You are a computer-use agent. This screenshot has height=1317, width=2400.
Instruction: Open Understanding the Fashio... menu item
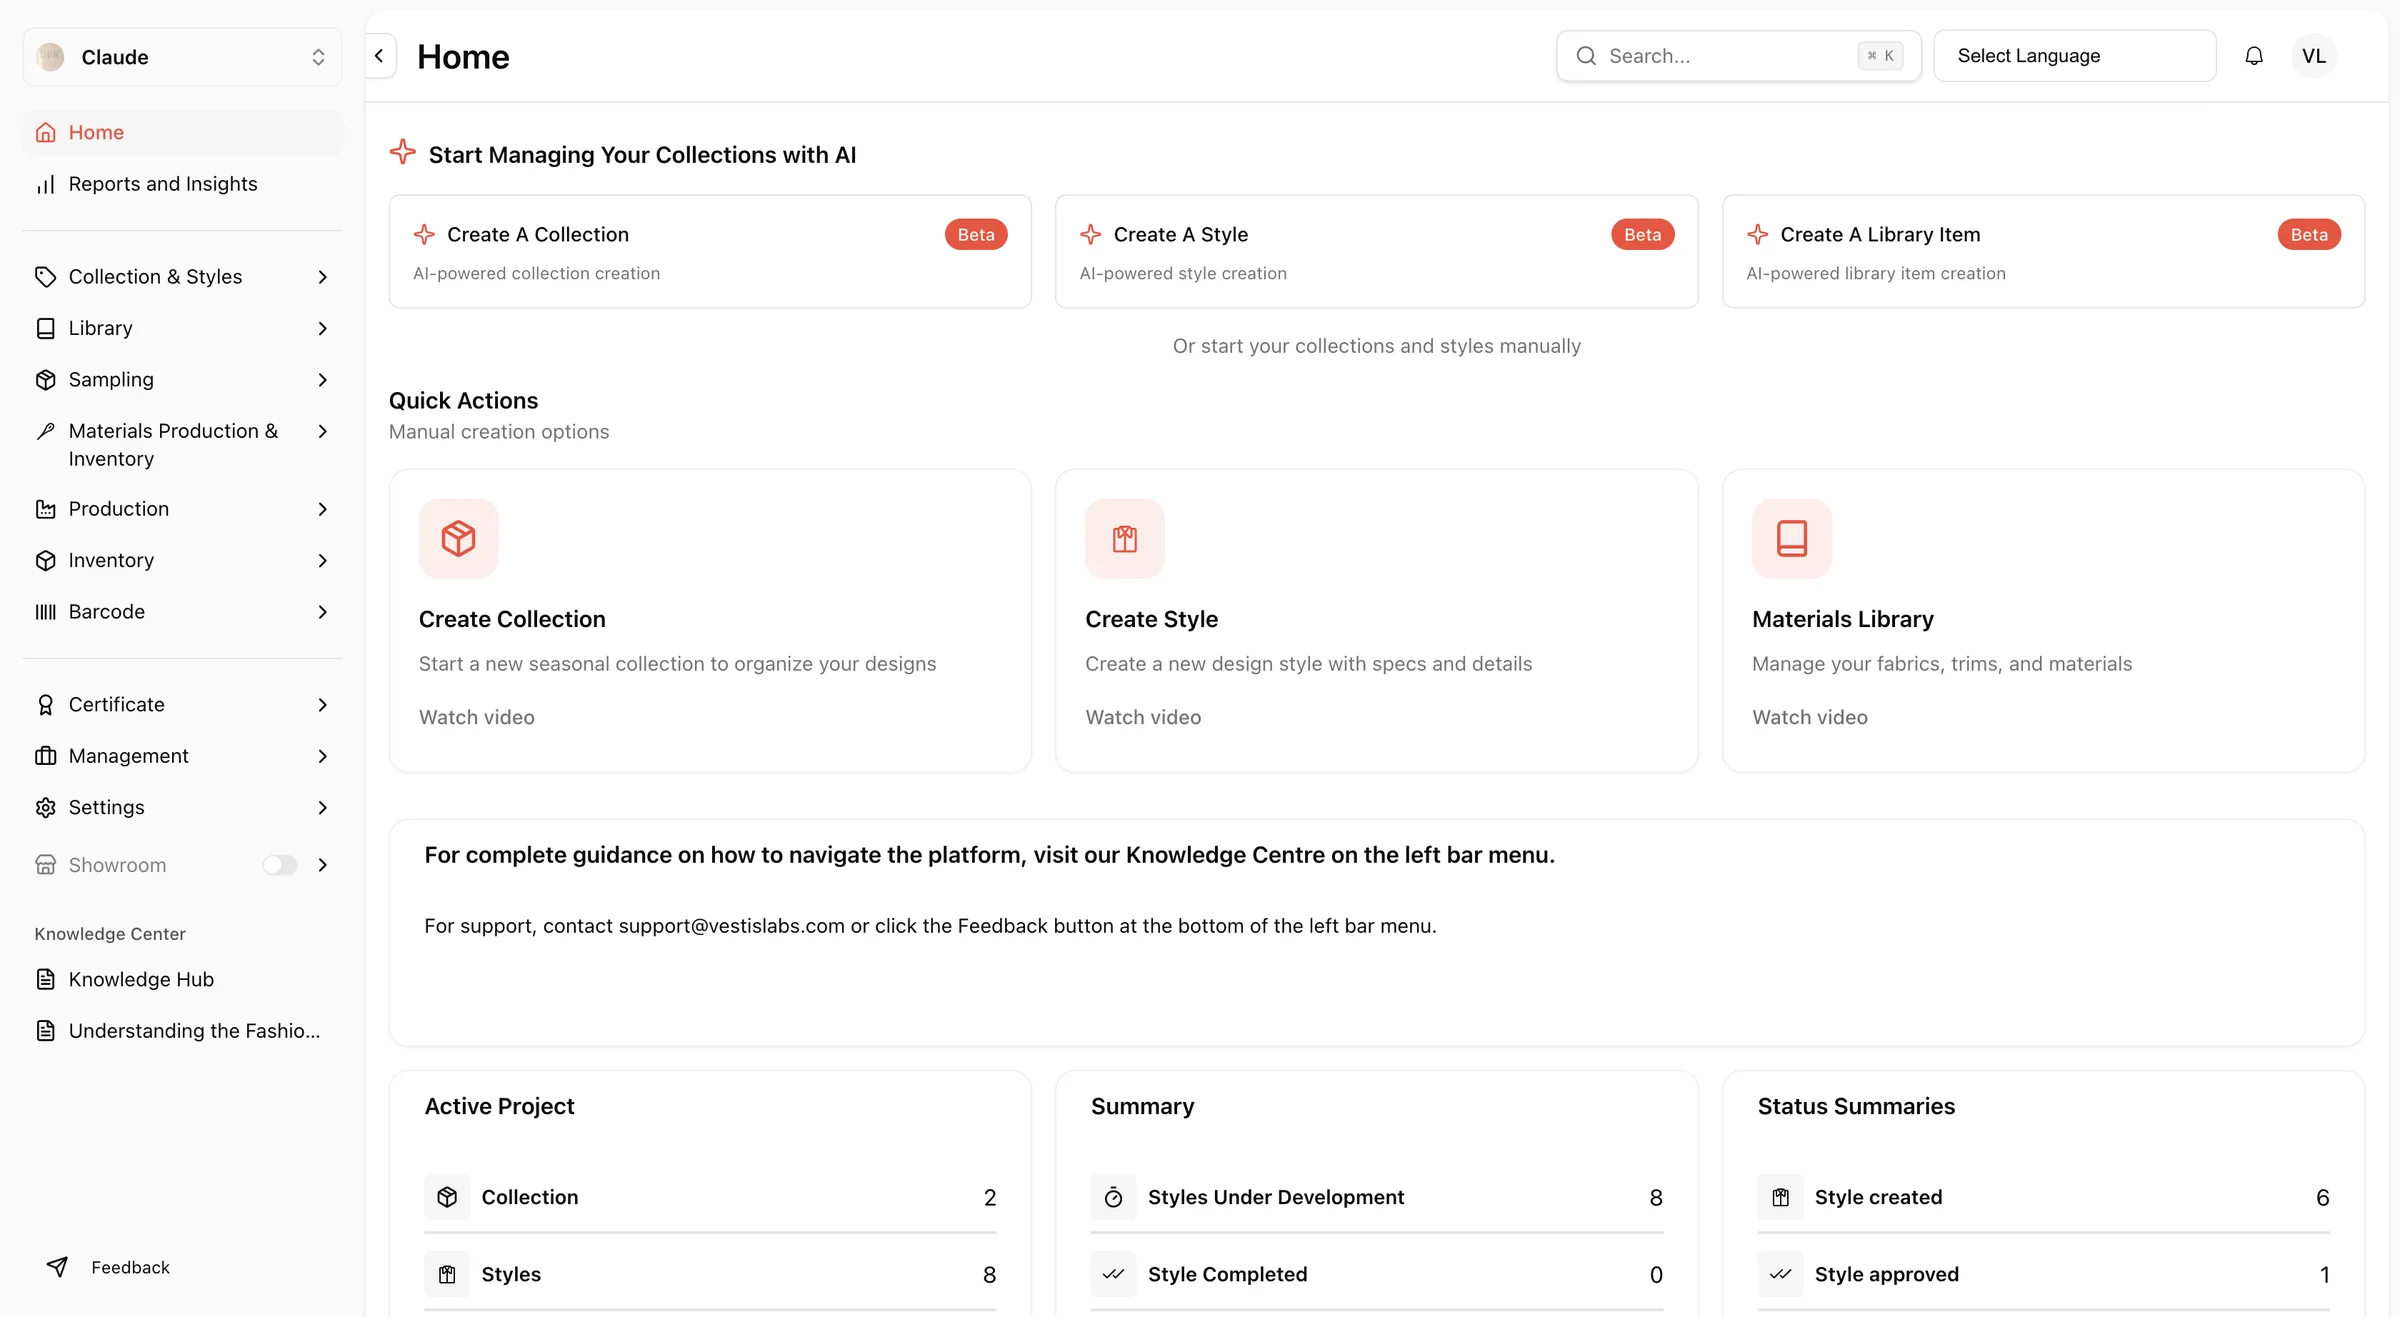[183, 1031]
